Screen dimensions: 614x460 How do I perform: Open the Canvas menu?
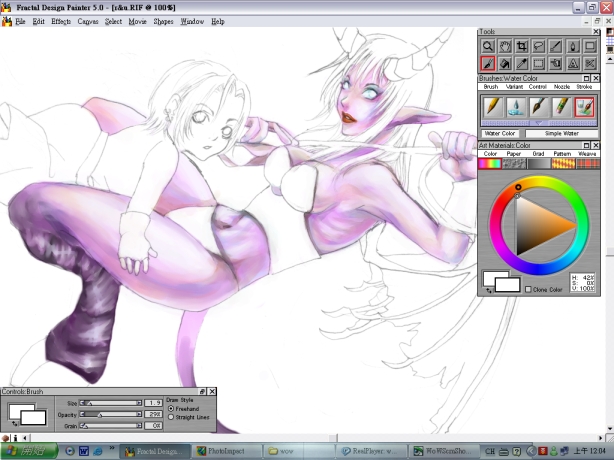click(x=88, y=22)
